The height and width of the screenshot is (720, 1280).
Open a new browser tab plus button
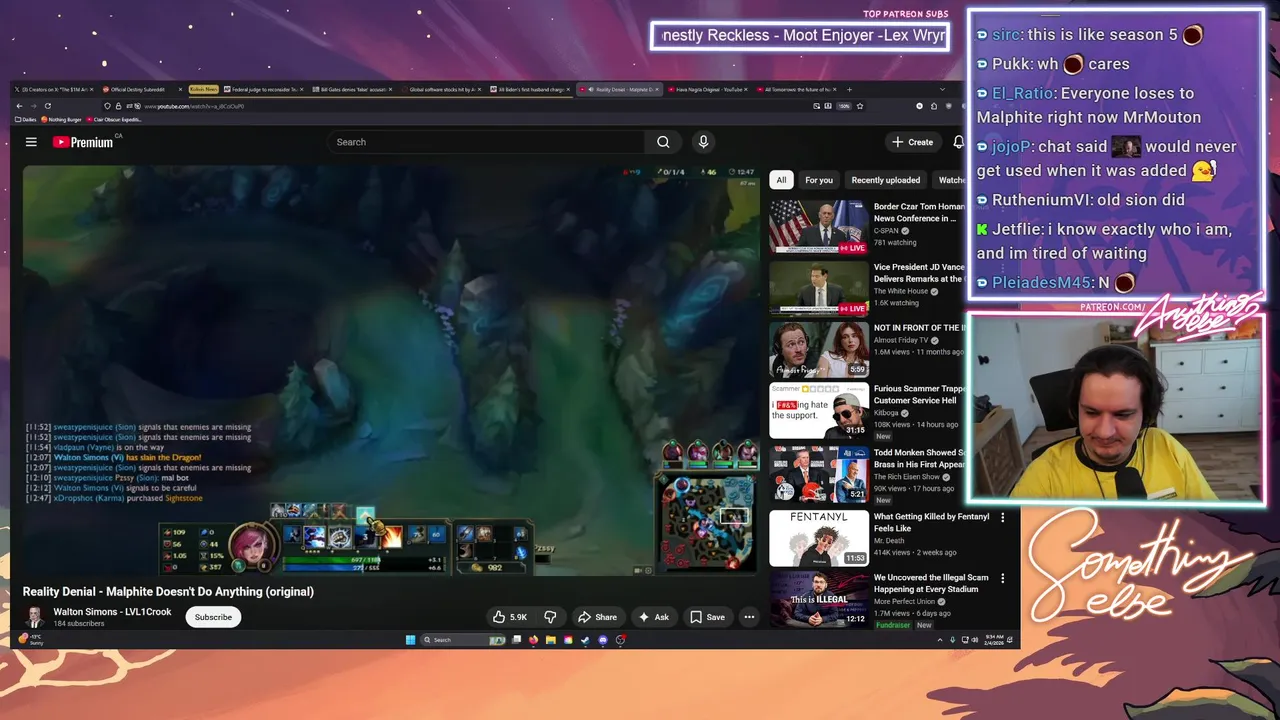click(849, 89)
